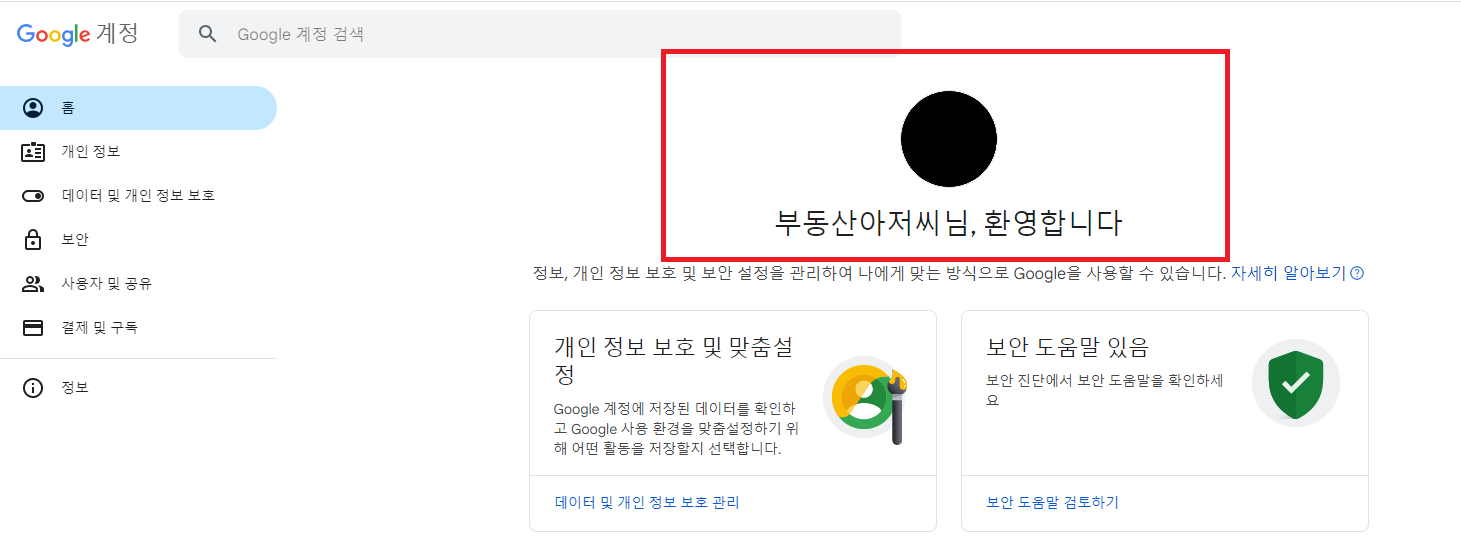Screen dimensions: 1461x555
Task: Click the black profile picture circle
Action: [x=949, y=138]
